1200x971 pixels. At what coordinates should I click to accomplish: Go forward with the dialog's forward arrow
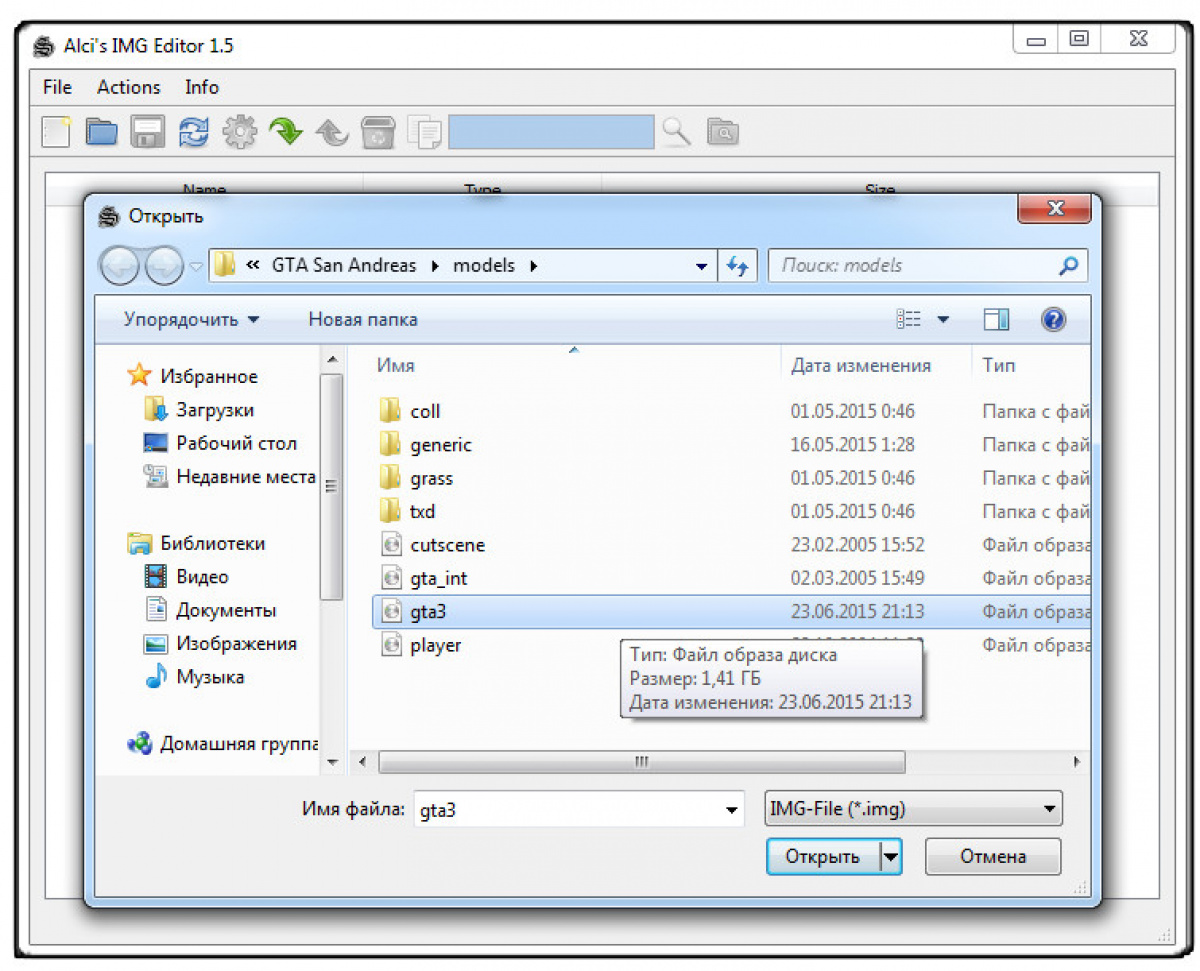164,266
